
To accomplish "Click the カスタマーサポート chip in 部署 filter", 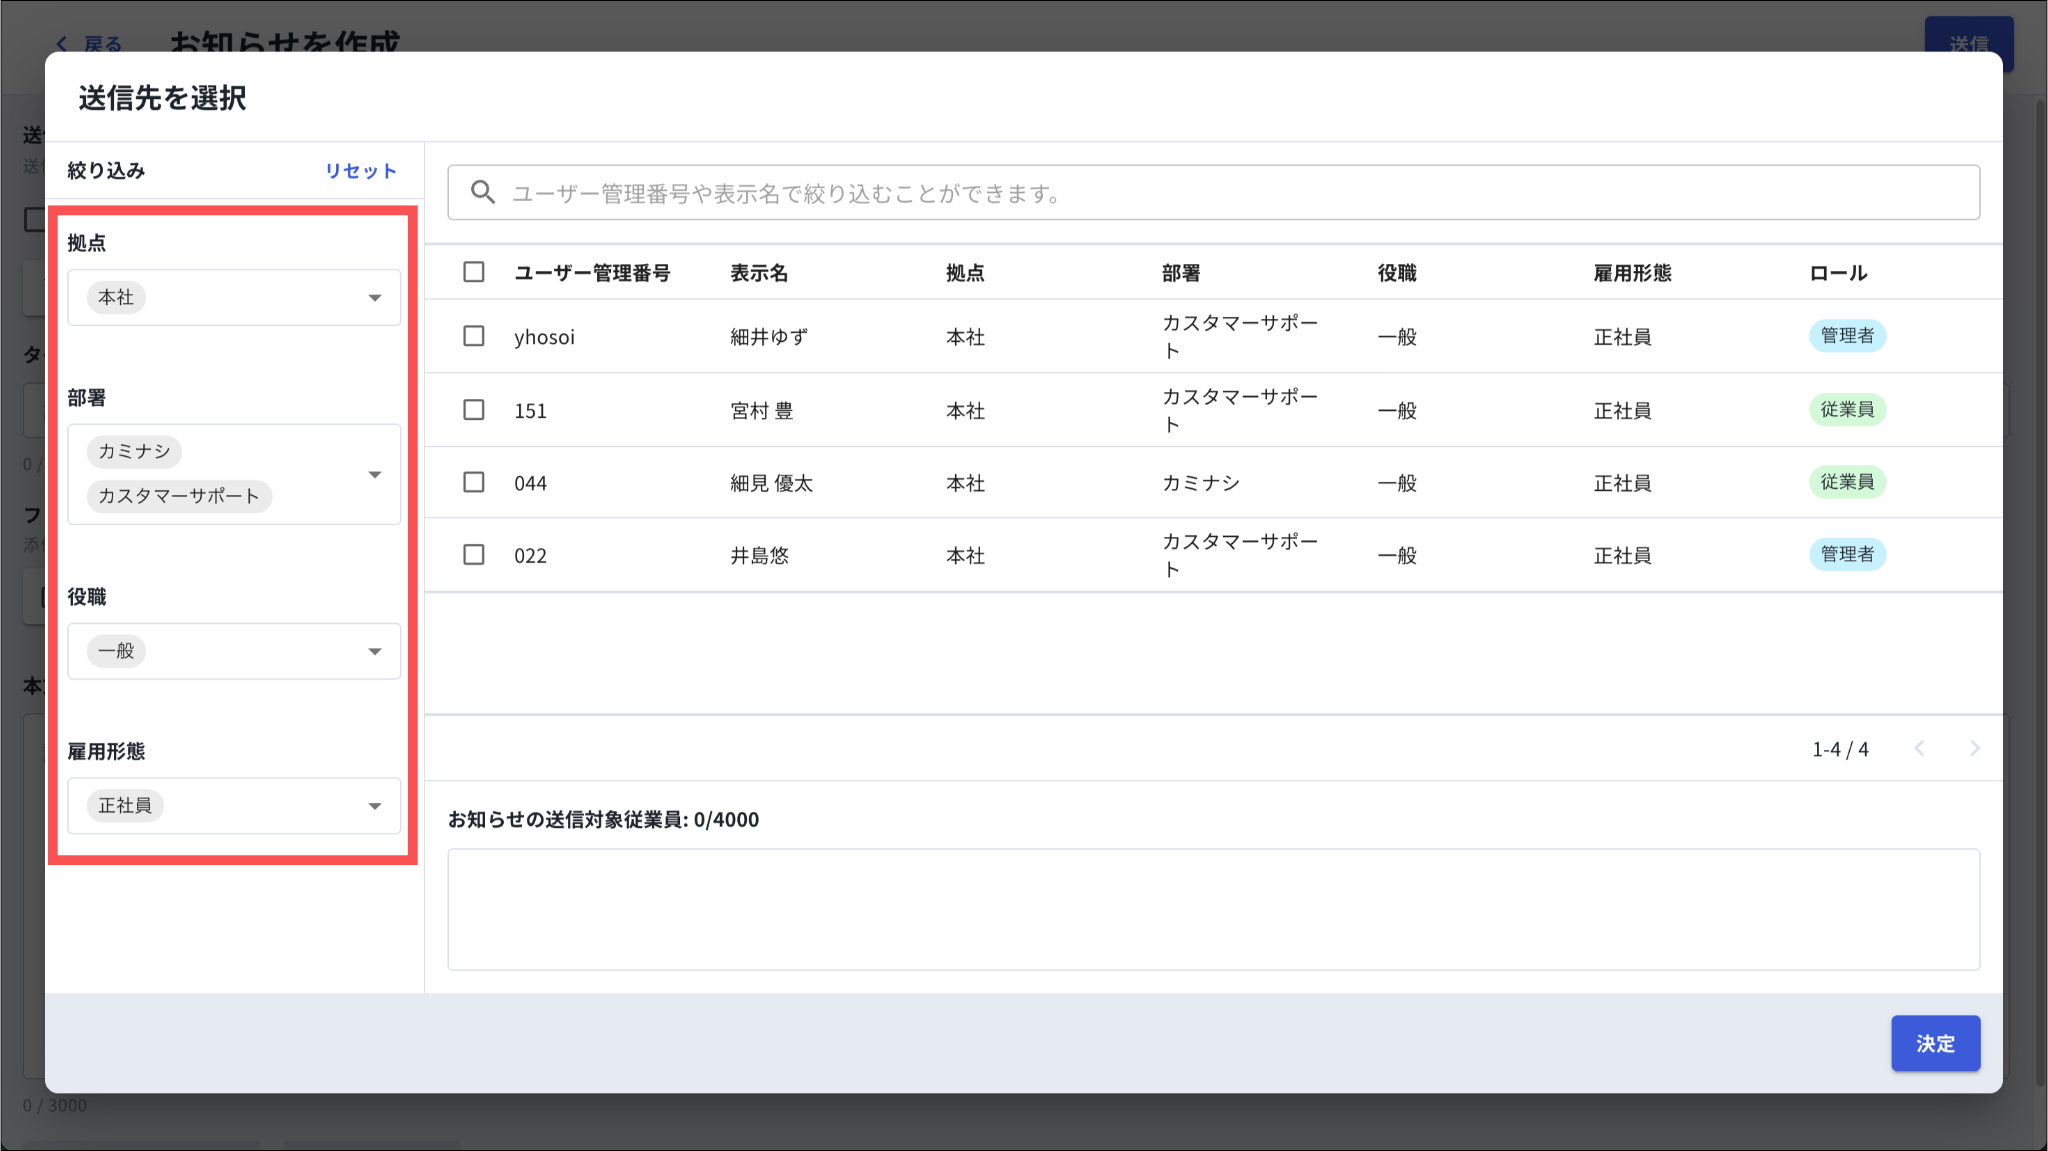I will (179, 496).
